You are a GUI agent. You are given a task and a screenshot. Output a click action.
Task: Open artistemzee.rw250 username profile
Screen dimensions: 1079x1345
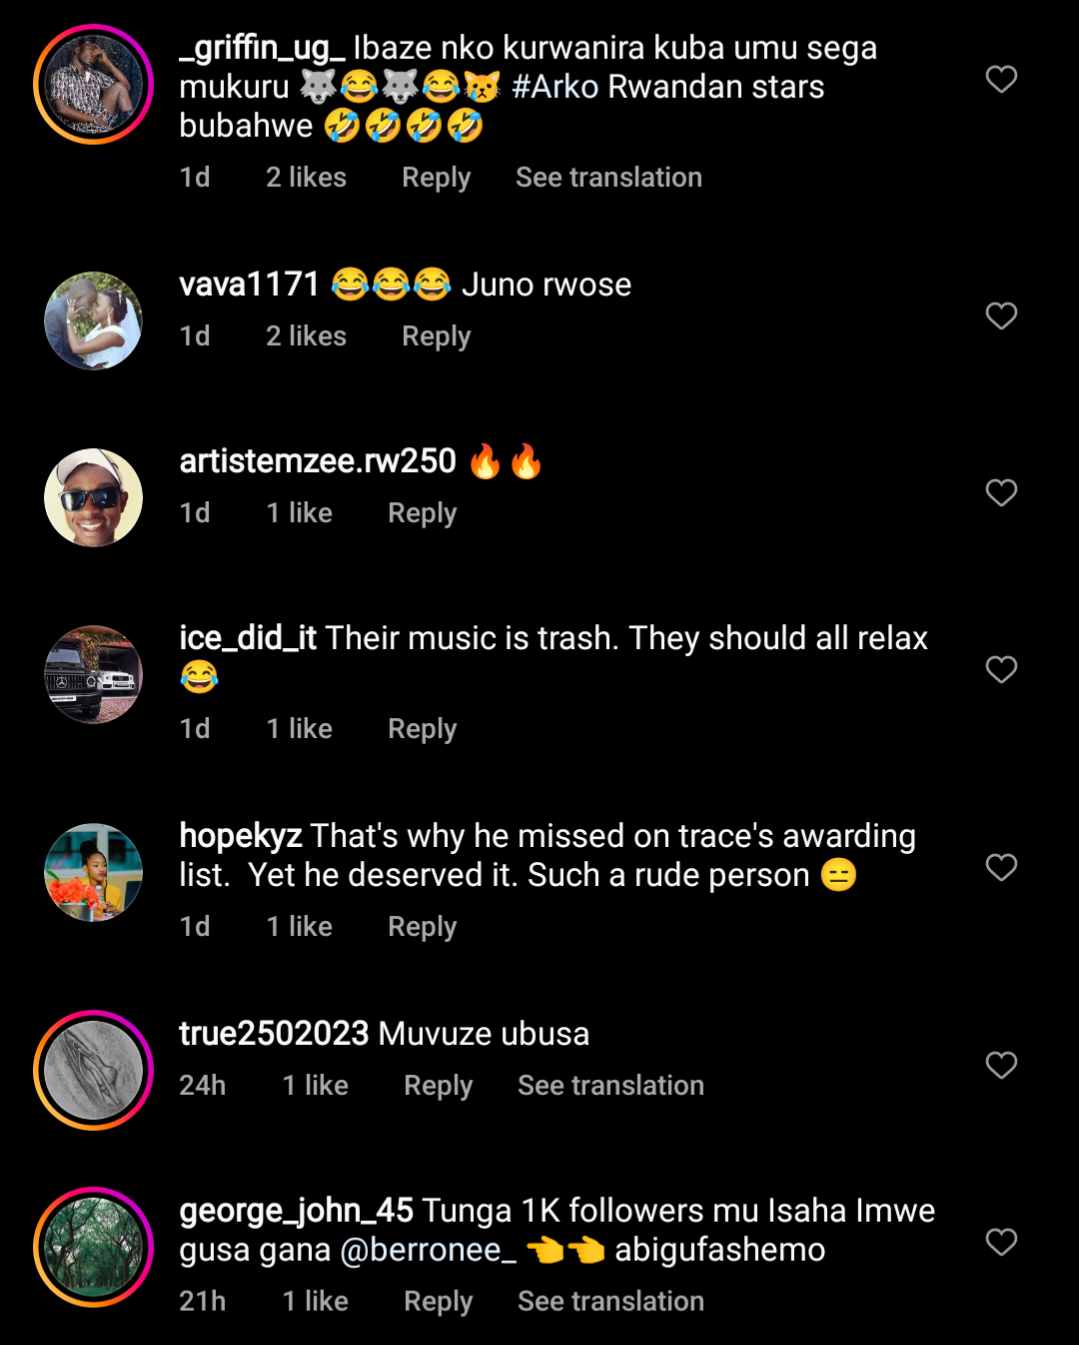tap(317, 461)
